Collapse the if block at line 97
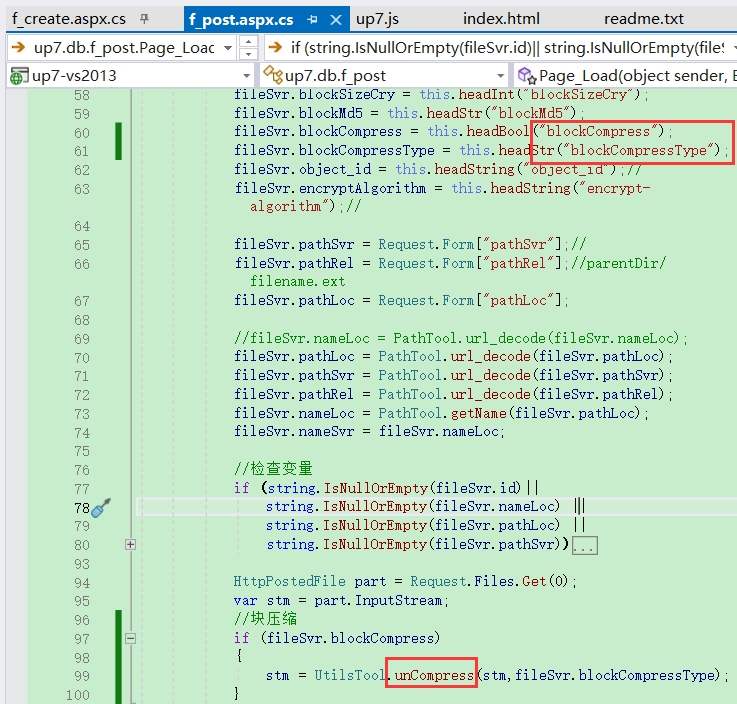This screenshot has height=704, width=737. [131, 638]
